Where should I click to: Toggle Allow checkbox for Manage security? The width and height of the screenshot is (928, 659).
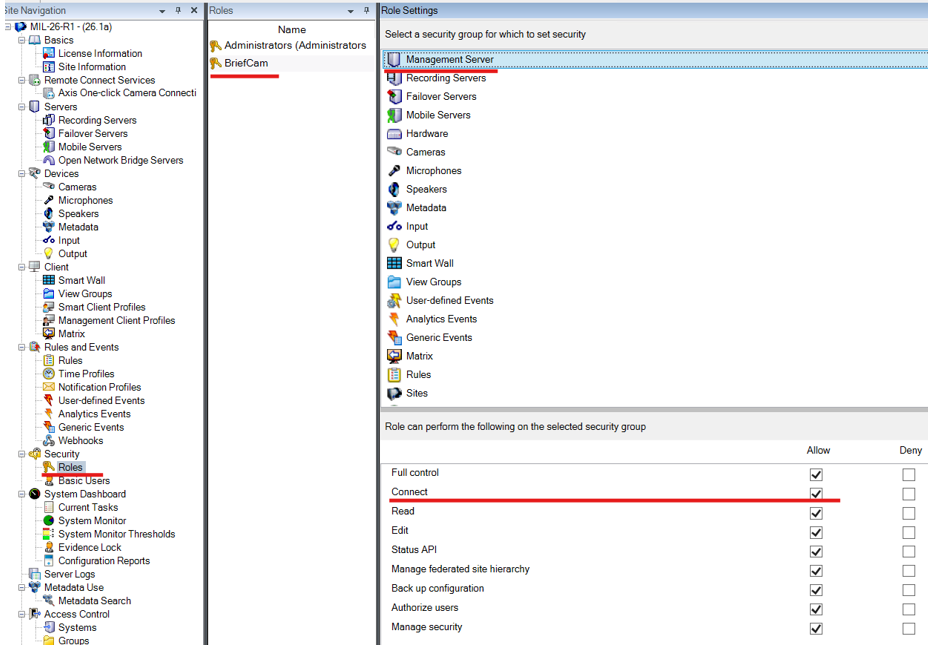816,629
